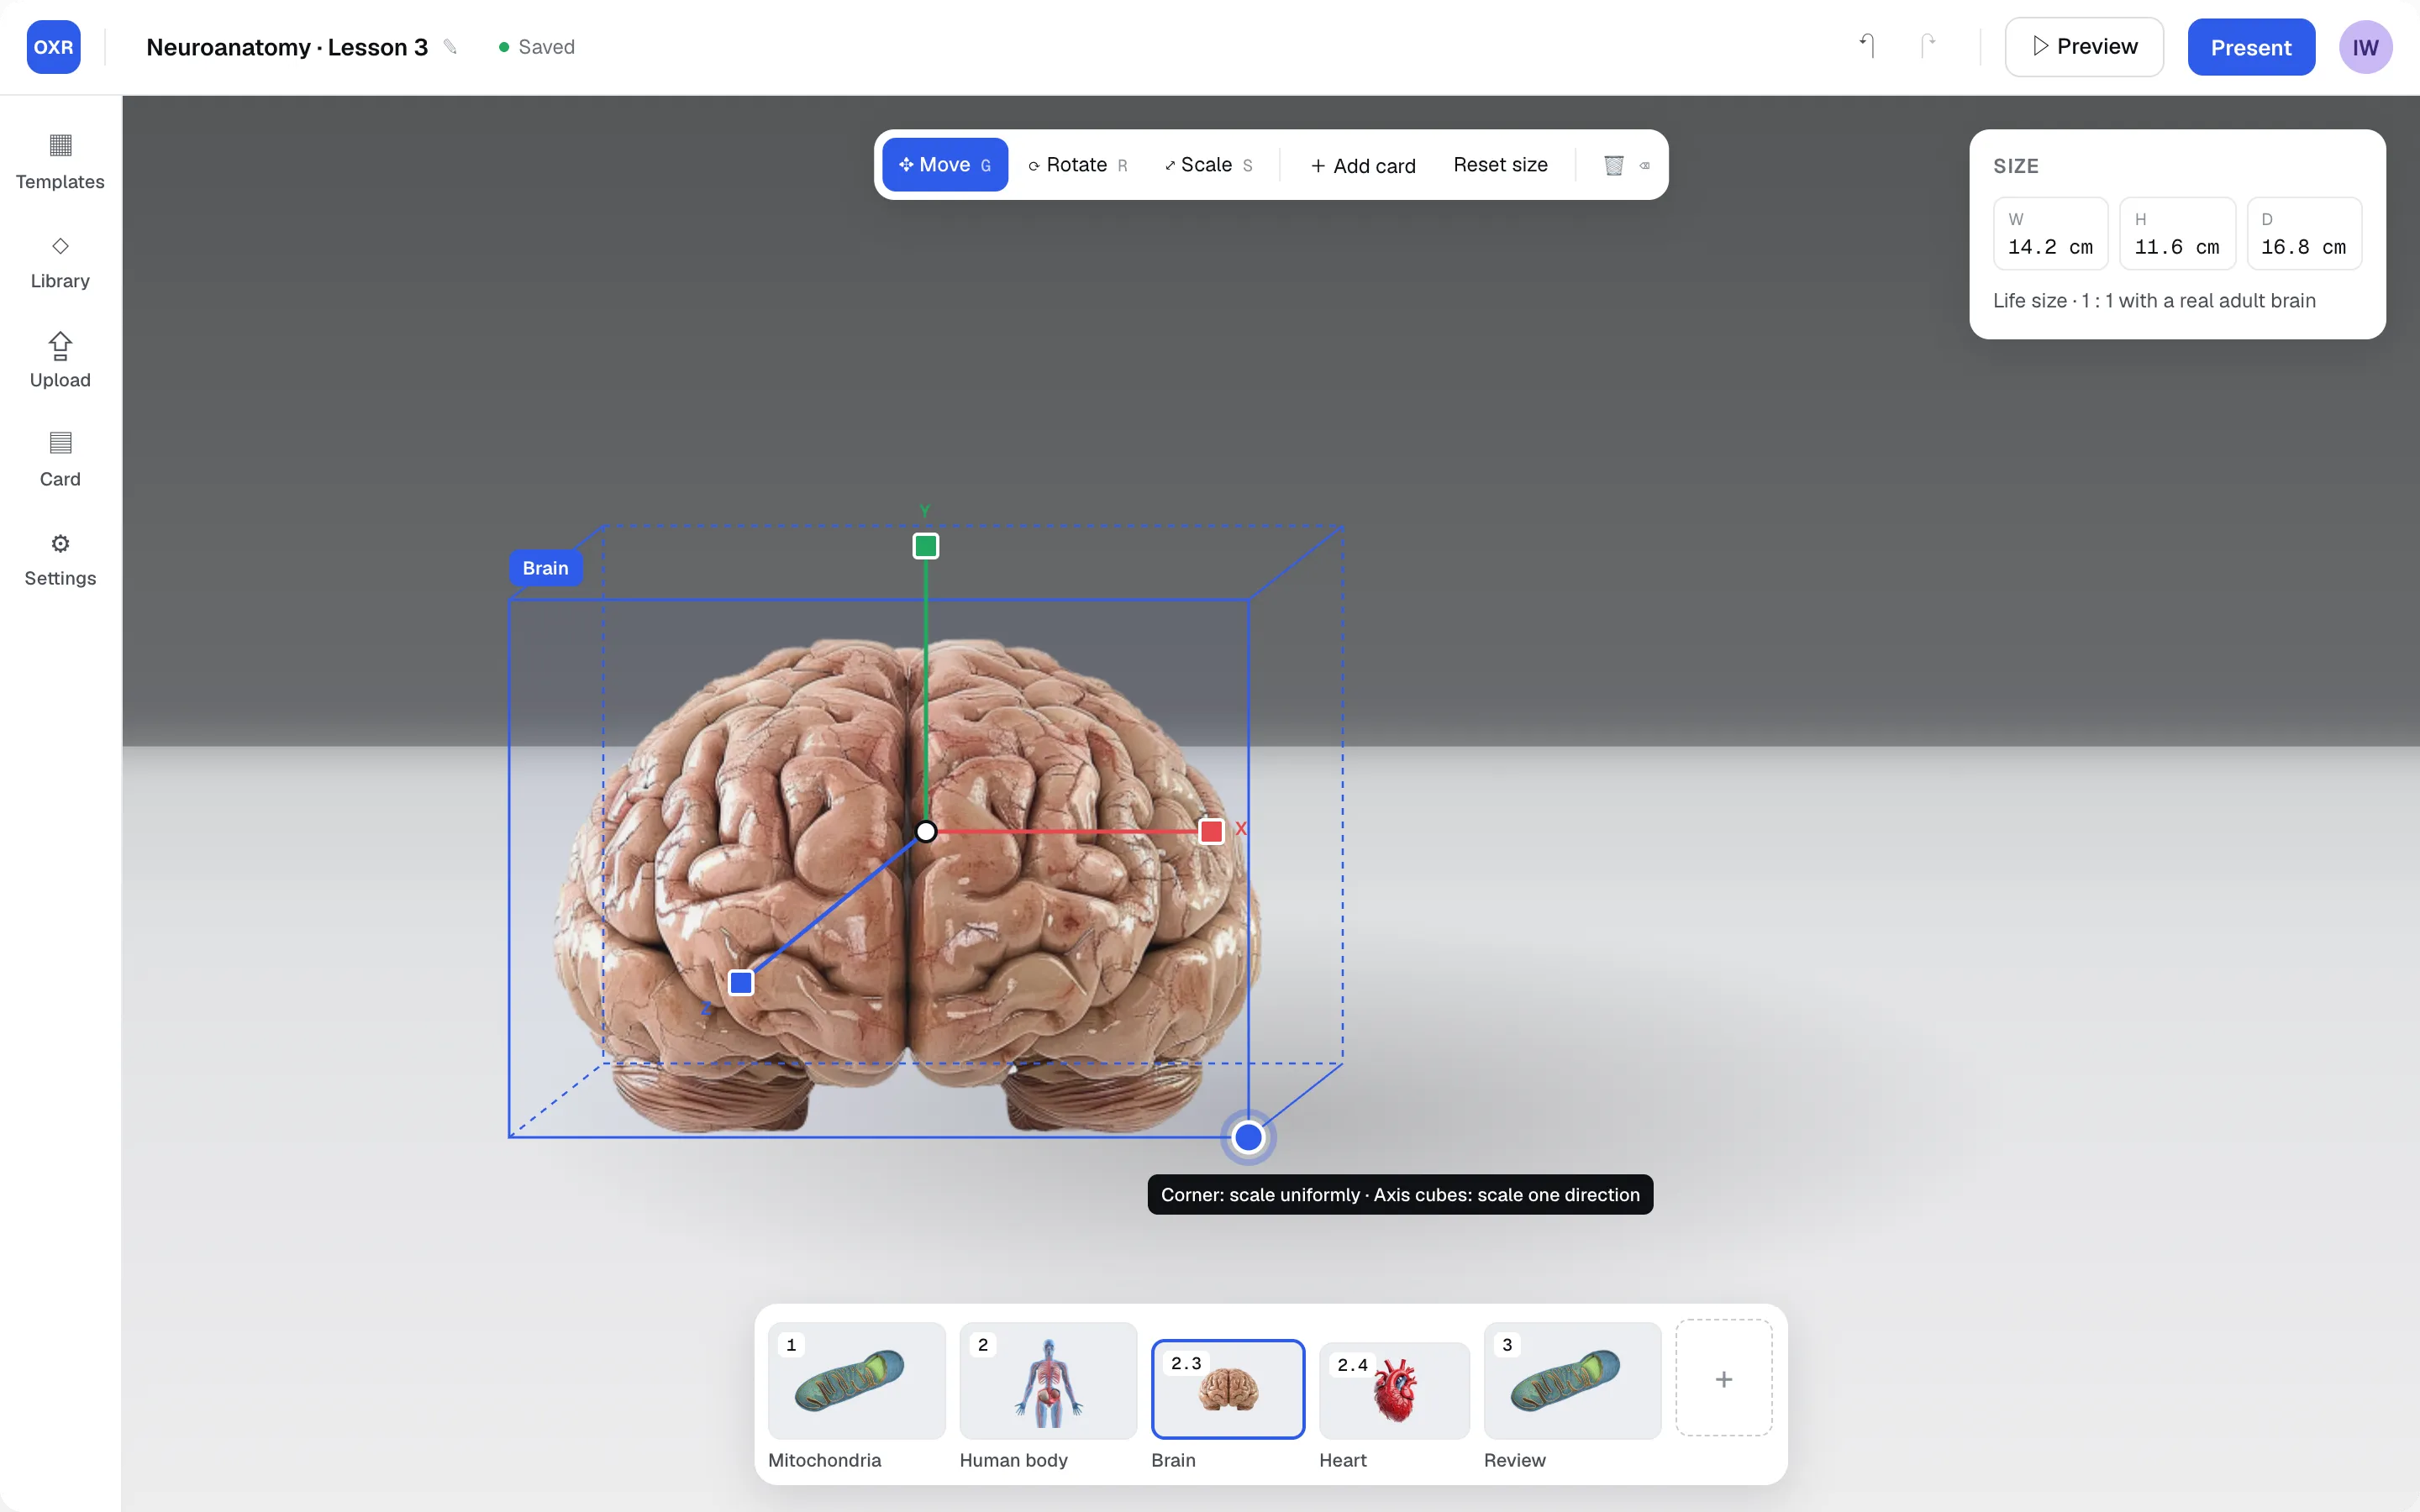Image resolution: width=2420 pixels, height=1512 pixels.
Task: Click the Neuroanatomy · Lesson 3 title
Action: pos(287,47)
